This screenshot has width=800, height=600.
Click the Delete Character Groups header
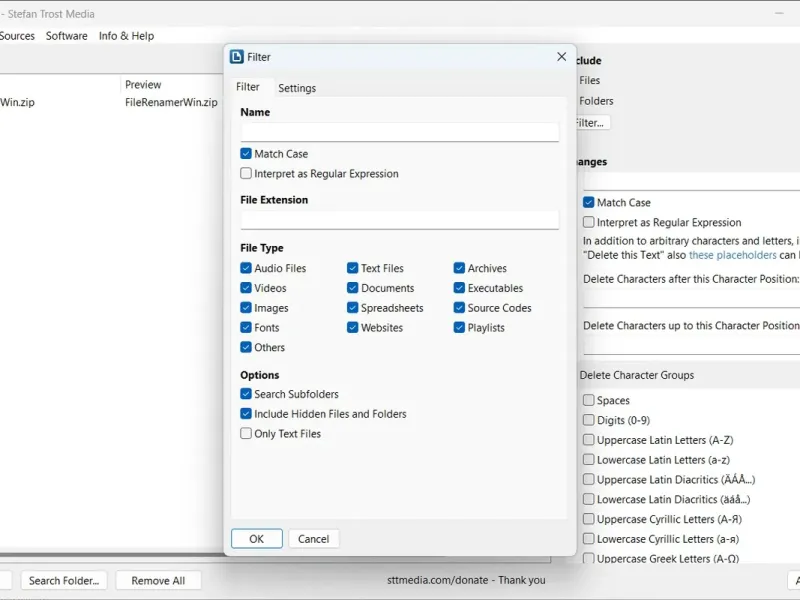637,375
